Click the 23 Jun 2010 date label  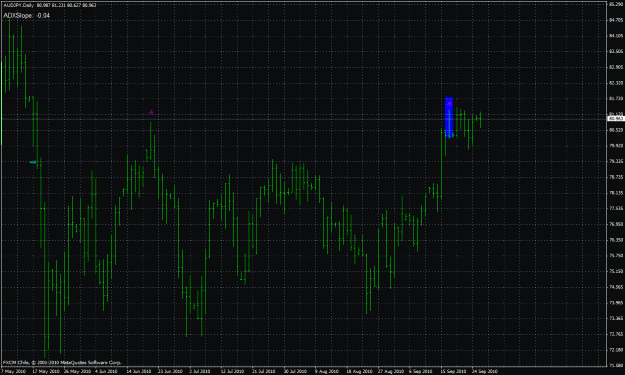[x=170, y=371]
